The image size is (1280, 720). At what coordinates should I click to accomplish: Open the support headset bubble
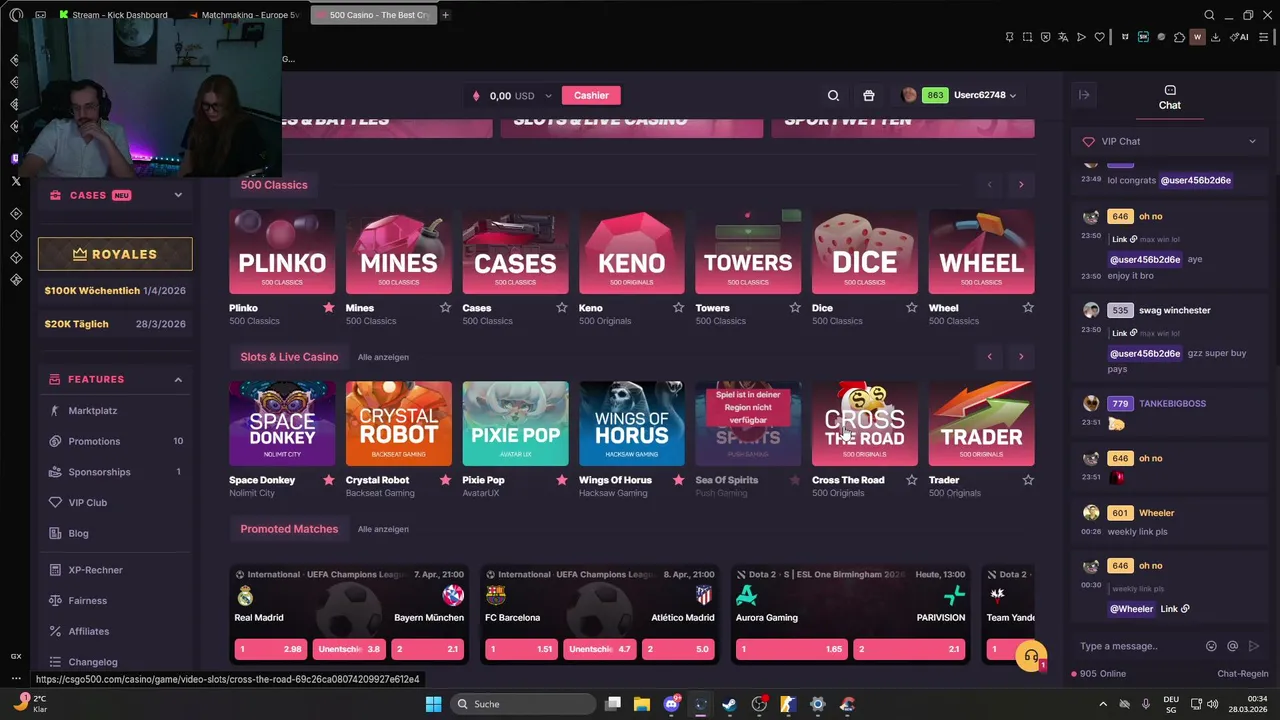click(1030, 656)
